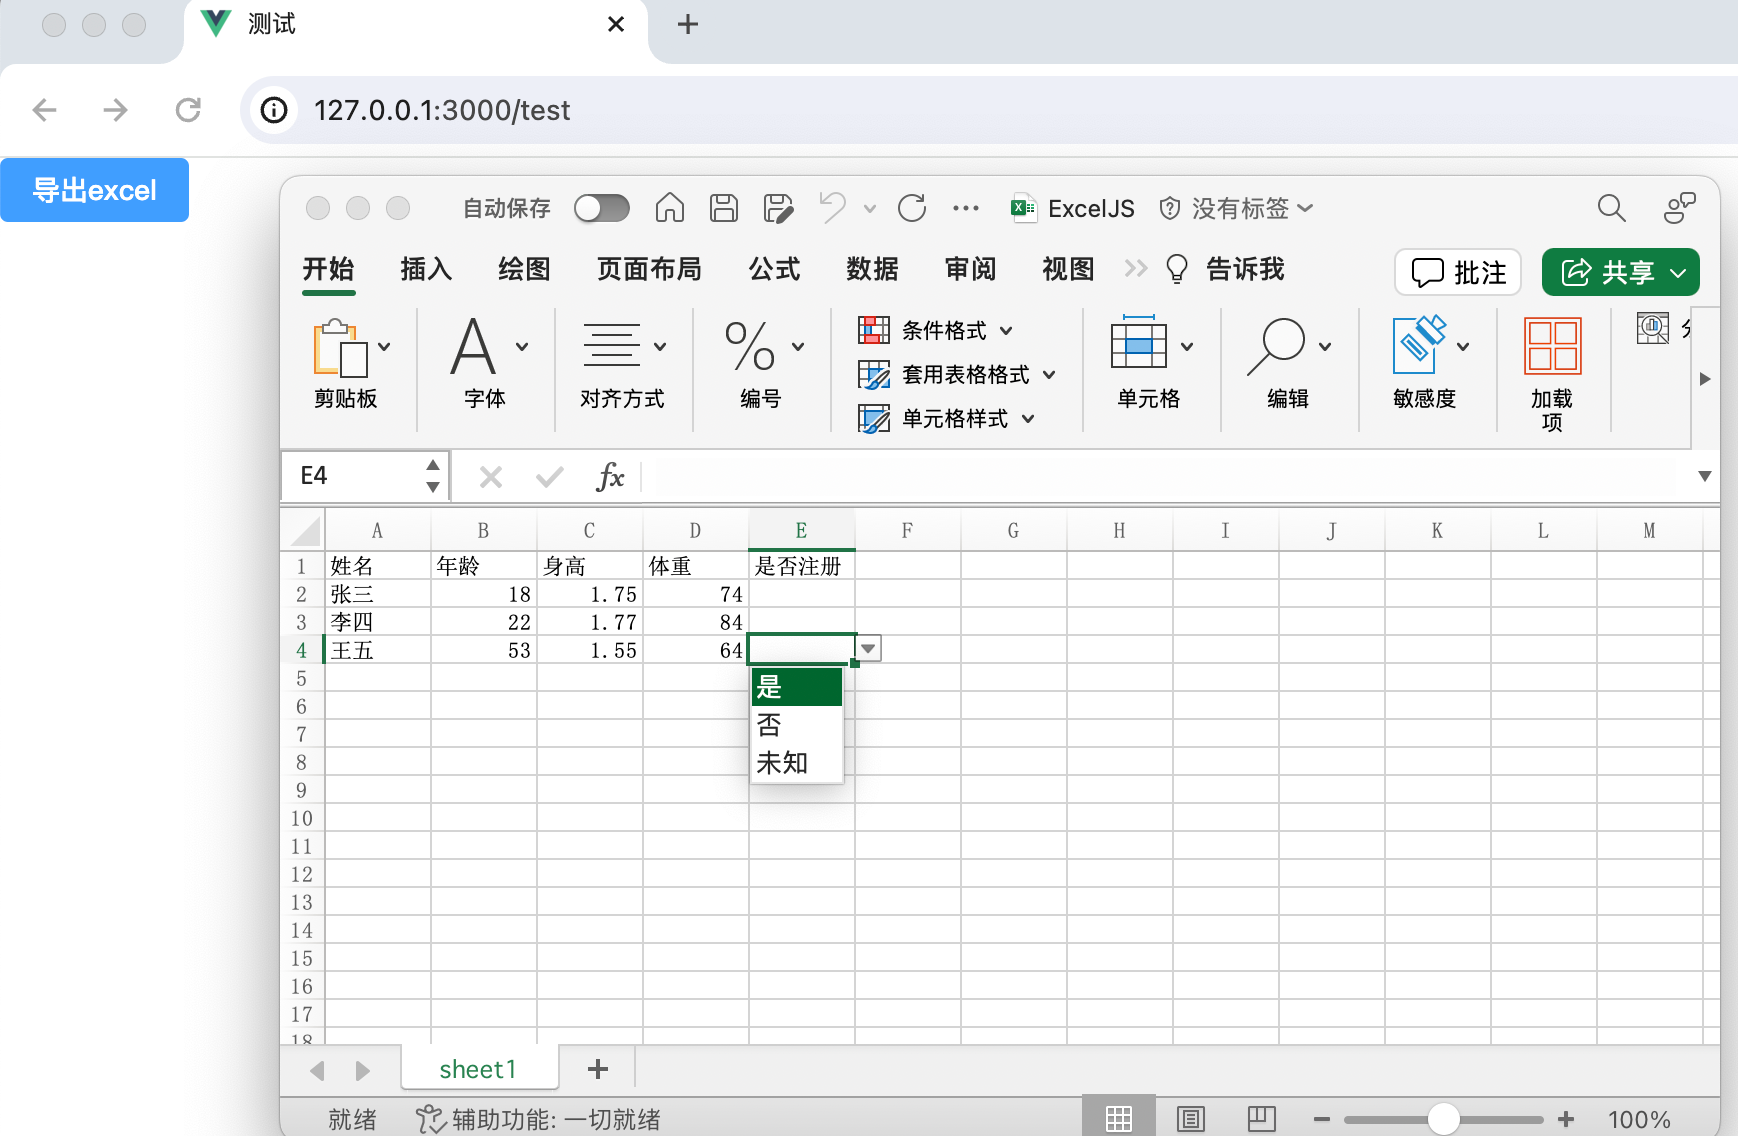Open the Insert (插入) ribbon tab
Screen dimensions: 1738x1136
coord(426,269)
